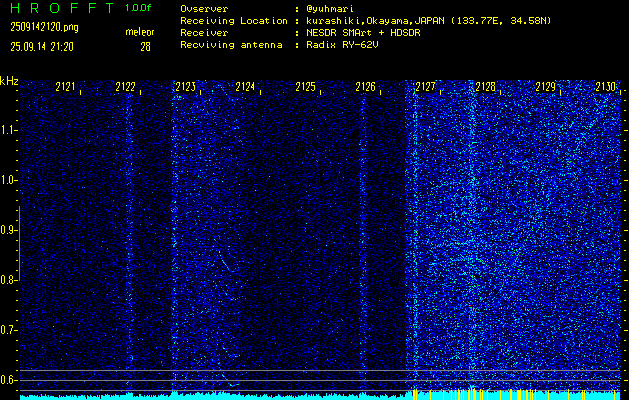The image size is (629, 400).
Task: Click the Radix RY-62V antenna text
Action: [x=343, y=45]
